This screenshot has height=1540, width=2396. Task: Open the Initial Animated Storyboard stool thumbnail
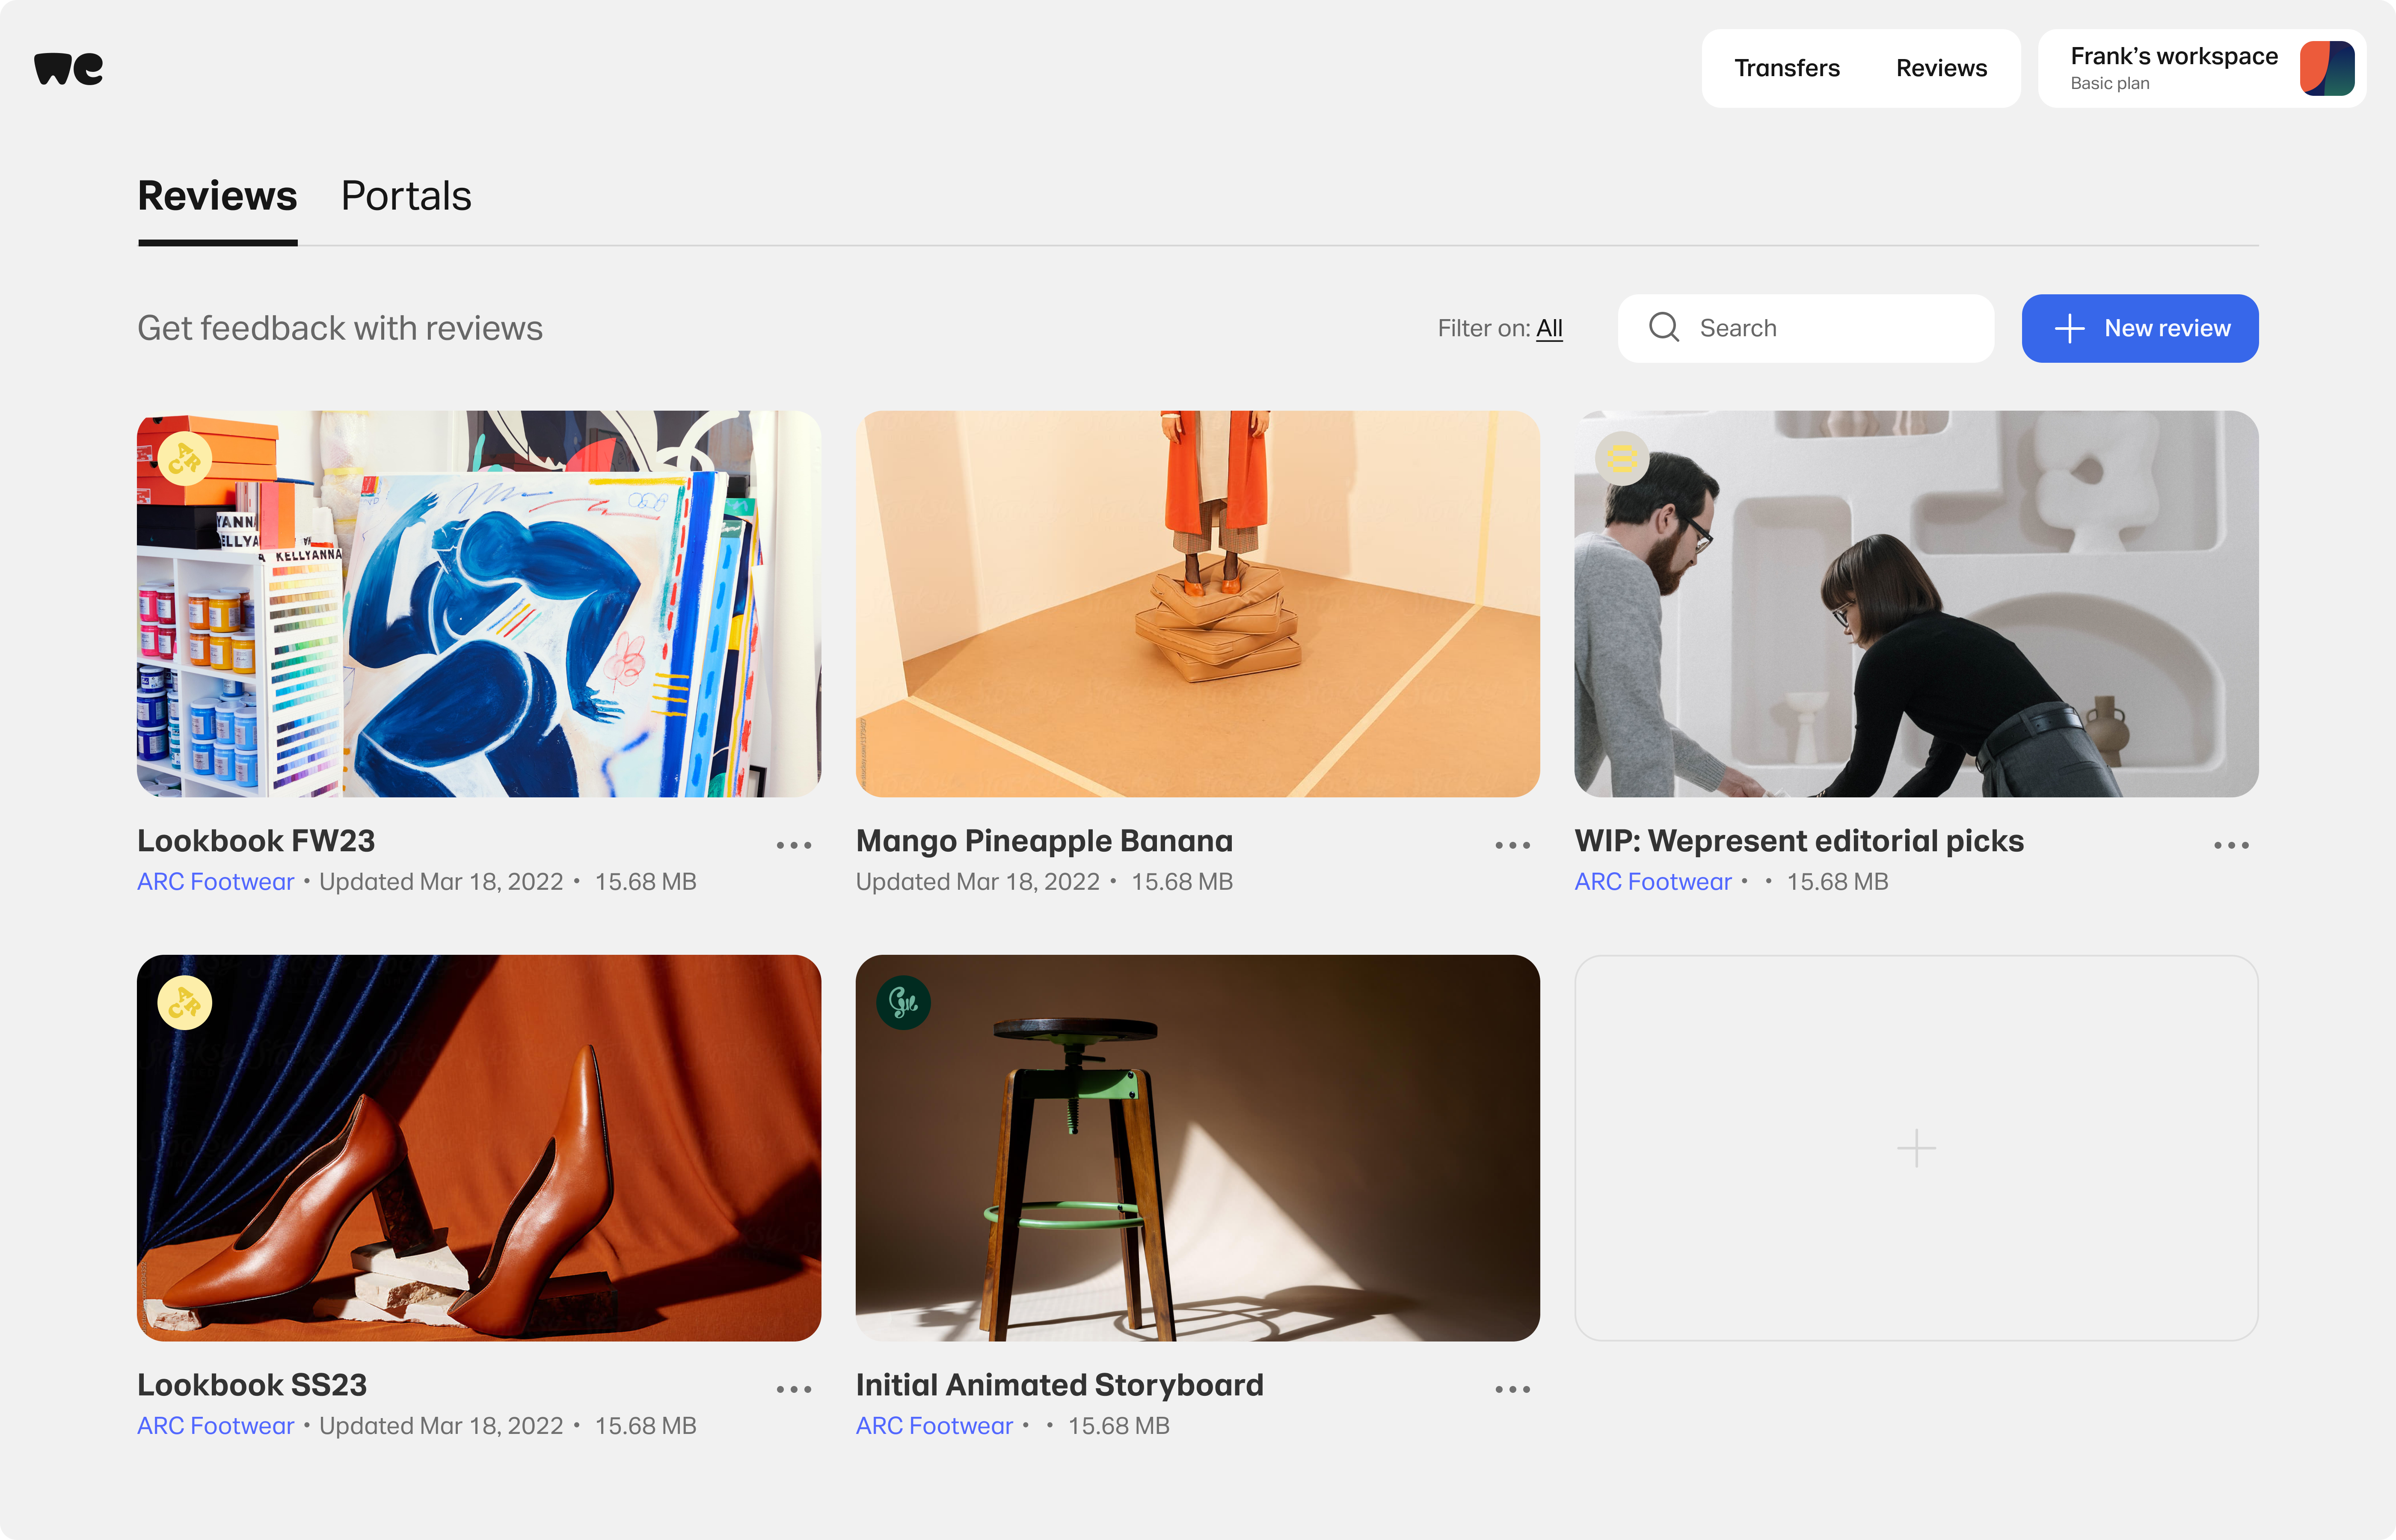(x=1197, y=1148)
